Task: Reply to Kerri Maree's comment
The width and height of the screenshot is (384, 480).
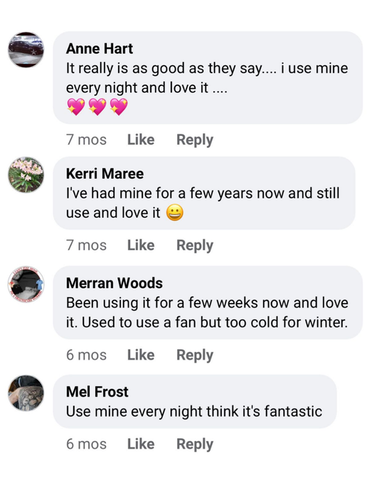Action: tap(195, 246)
